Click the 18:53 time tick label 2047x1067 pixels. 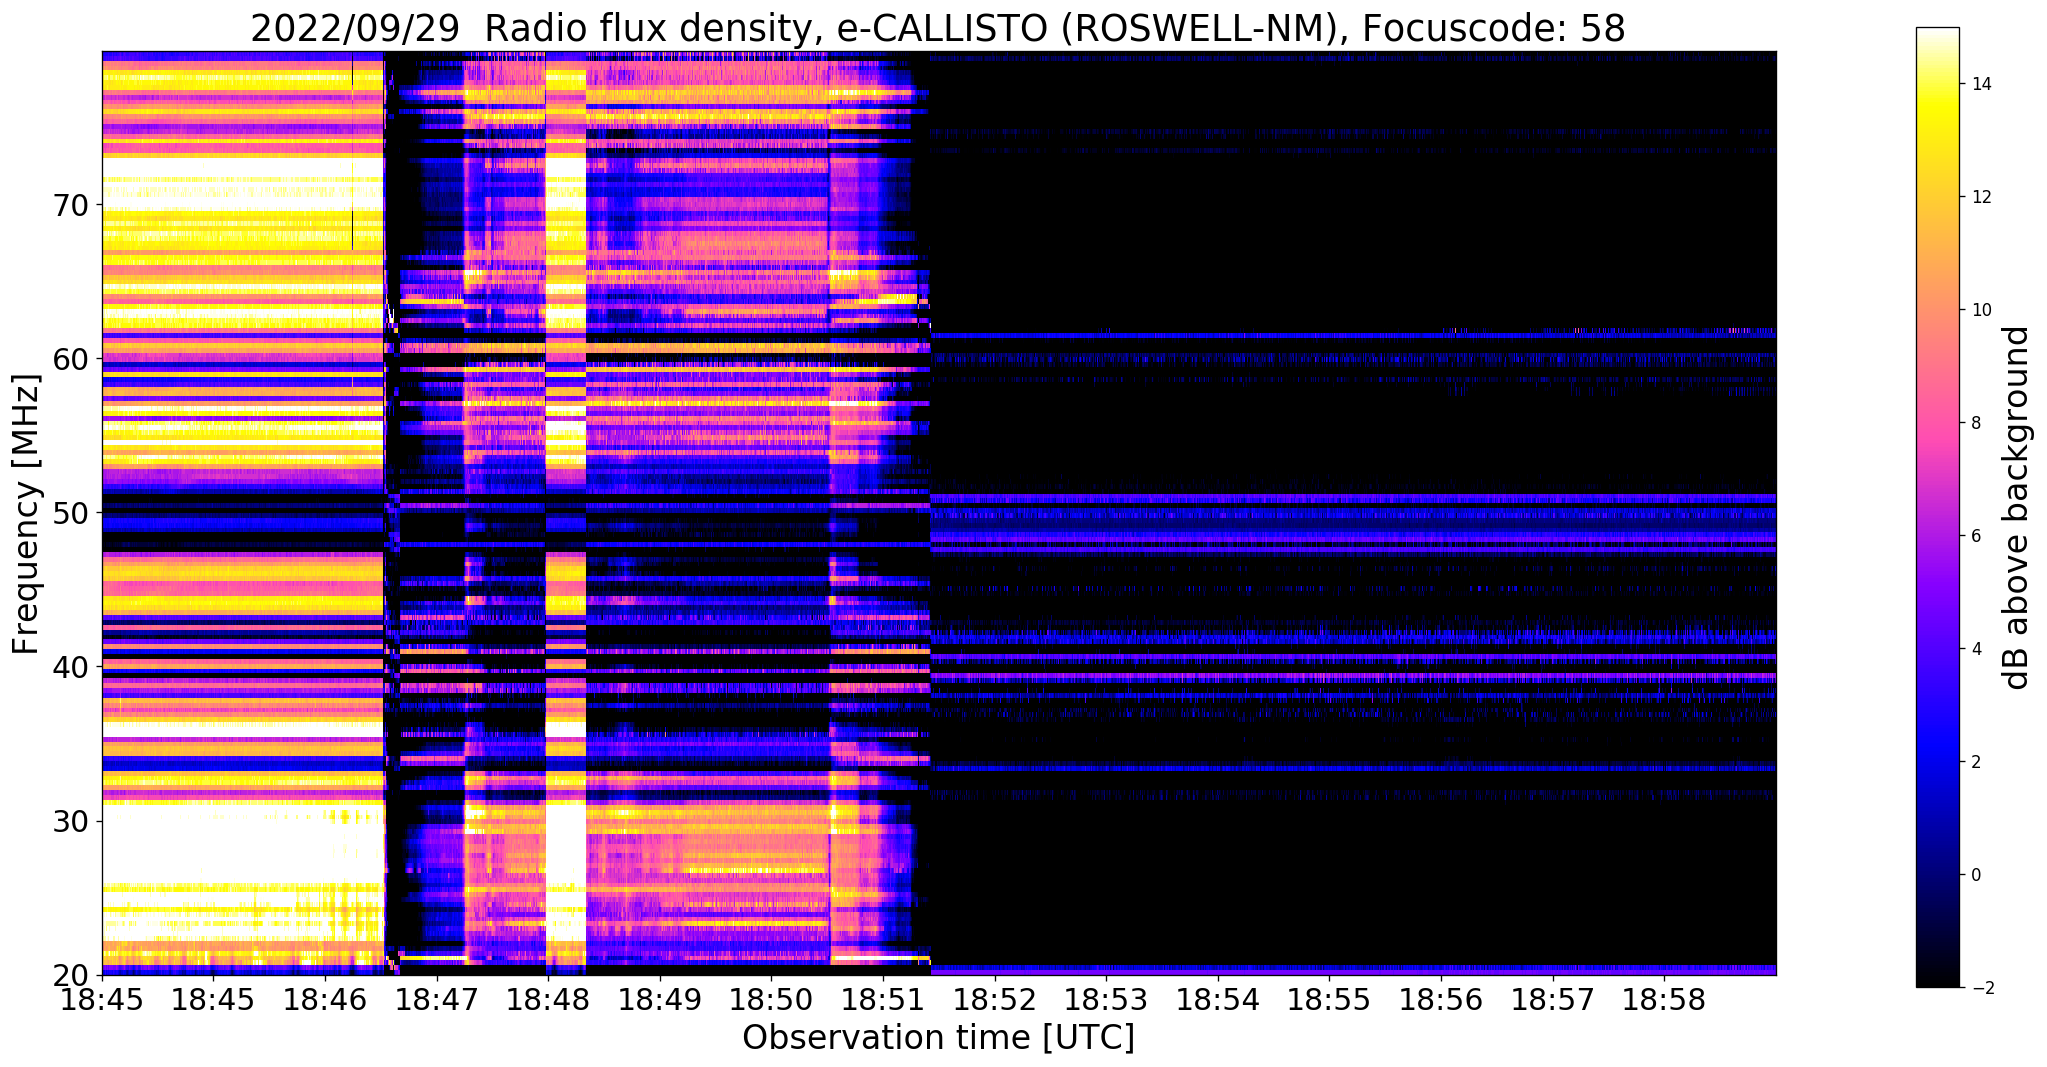click(x=1106, y=1001)
